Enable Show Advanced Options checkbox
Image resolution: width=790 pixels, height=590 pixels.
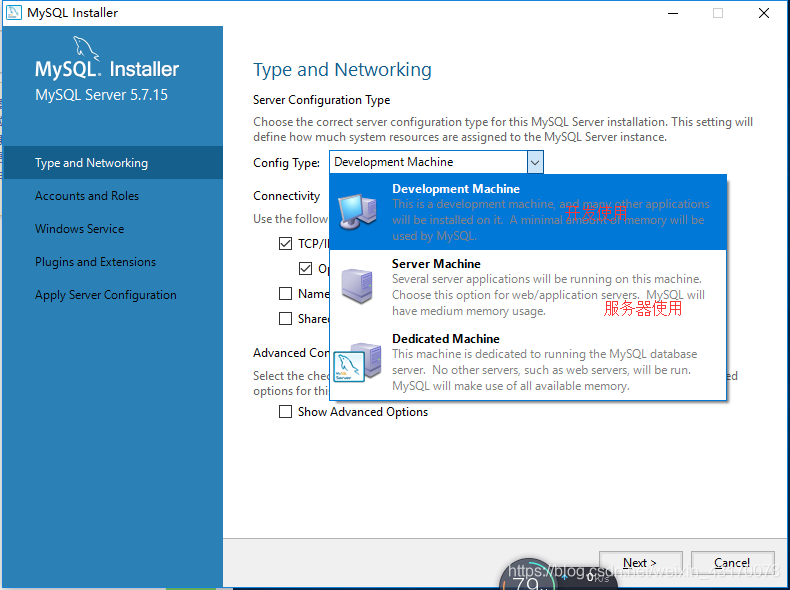285,412
